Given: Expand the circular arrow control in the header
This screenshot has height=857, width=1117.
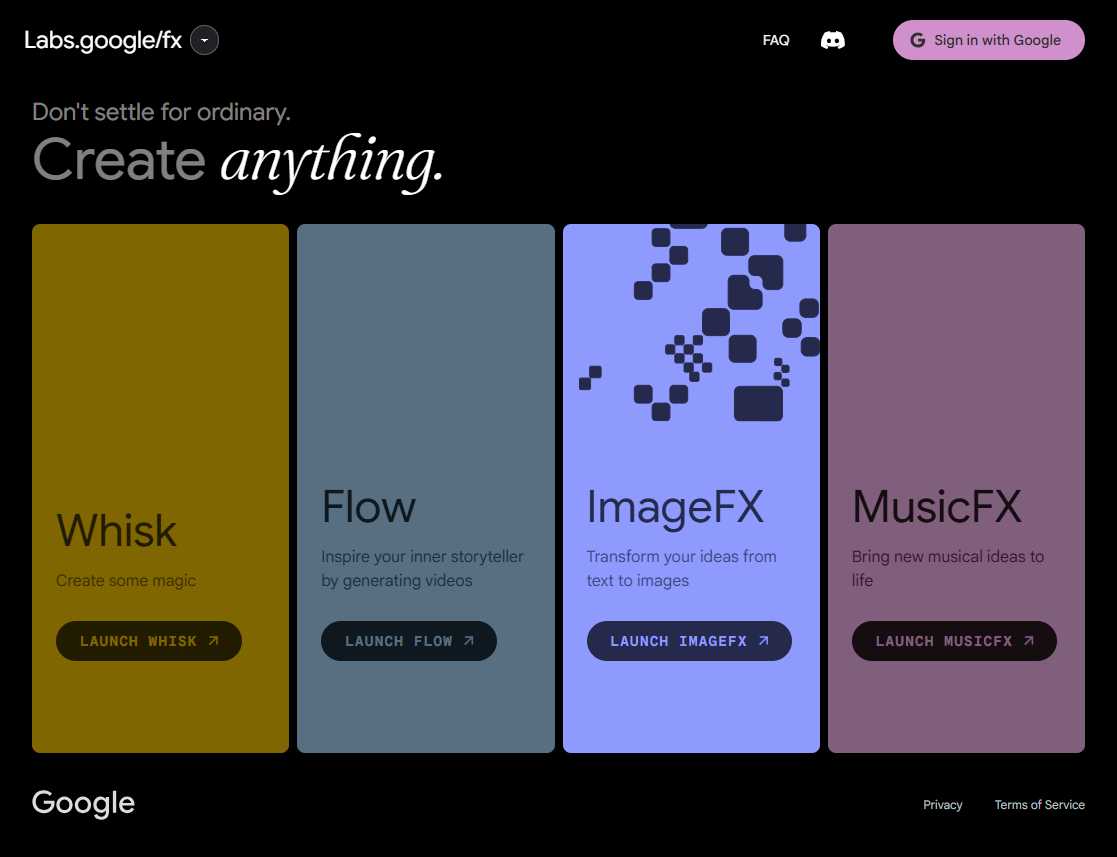Looking at the screenshot, I should coord(204,40).
